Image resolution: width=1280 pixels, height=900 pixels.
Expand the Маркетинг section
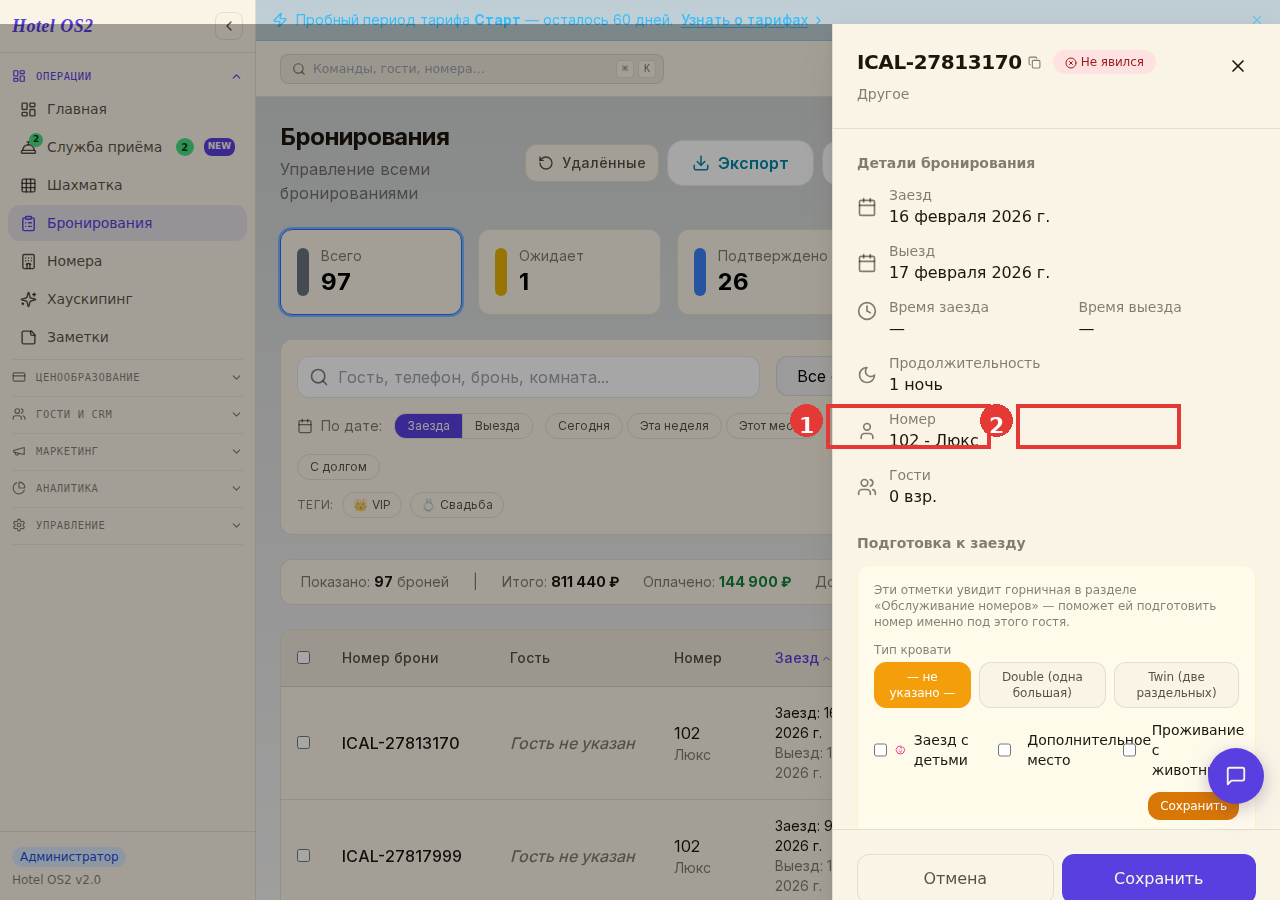click(x=127, y=451)
